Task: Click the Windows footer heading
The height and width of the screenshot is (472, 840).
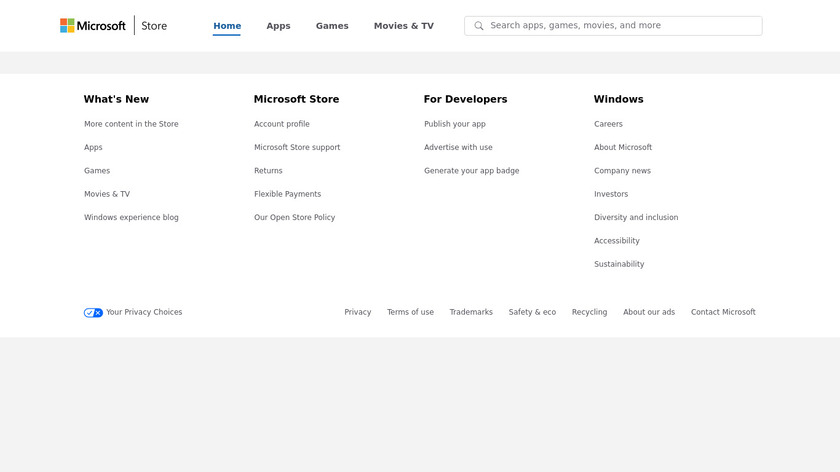Action: (619, 99)
